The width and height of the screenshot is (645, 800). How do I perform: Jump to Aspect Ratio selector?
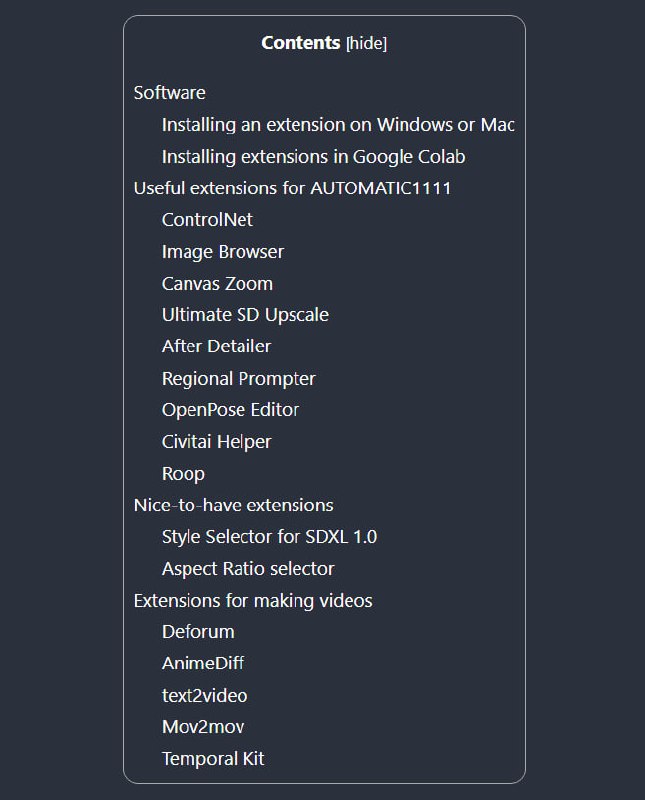click(x=248, y=569)
